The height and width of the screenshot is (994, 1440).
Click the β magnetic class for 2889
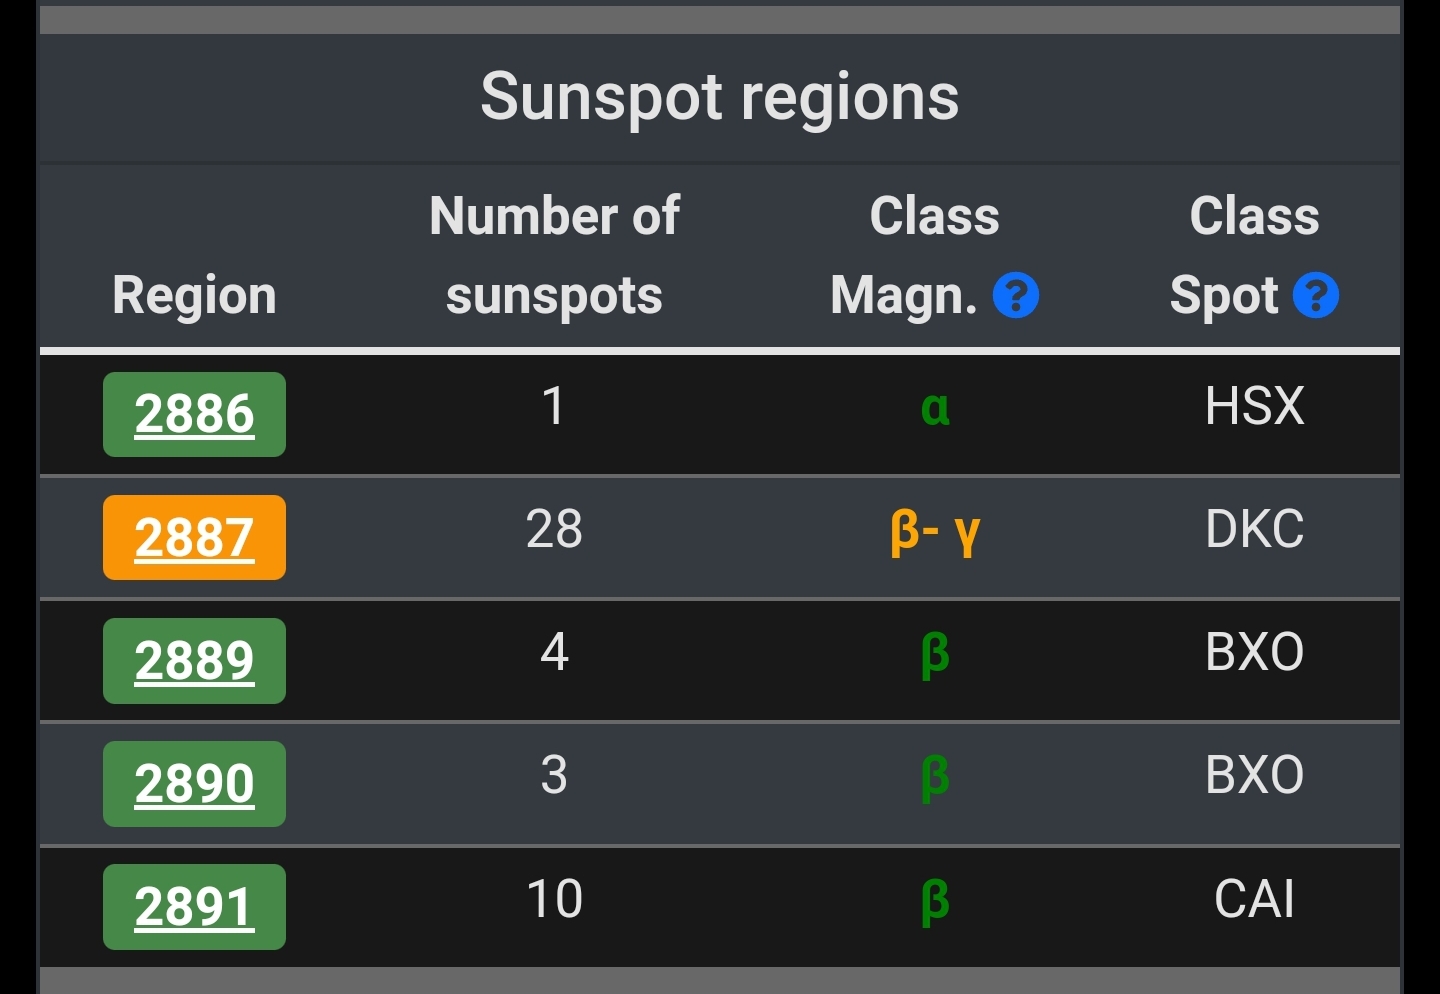[935, 656]
